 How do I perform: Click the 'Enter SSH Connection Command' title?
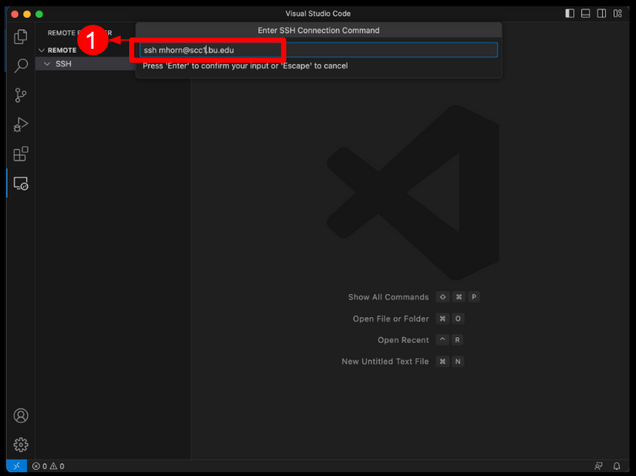[x=318, y=30]
